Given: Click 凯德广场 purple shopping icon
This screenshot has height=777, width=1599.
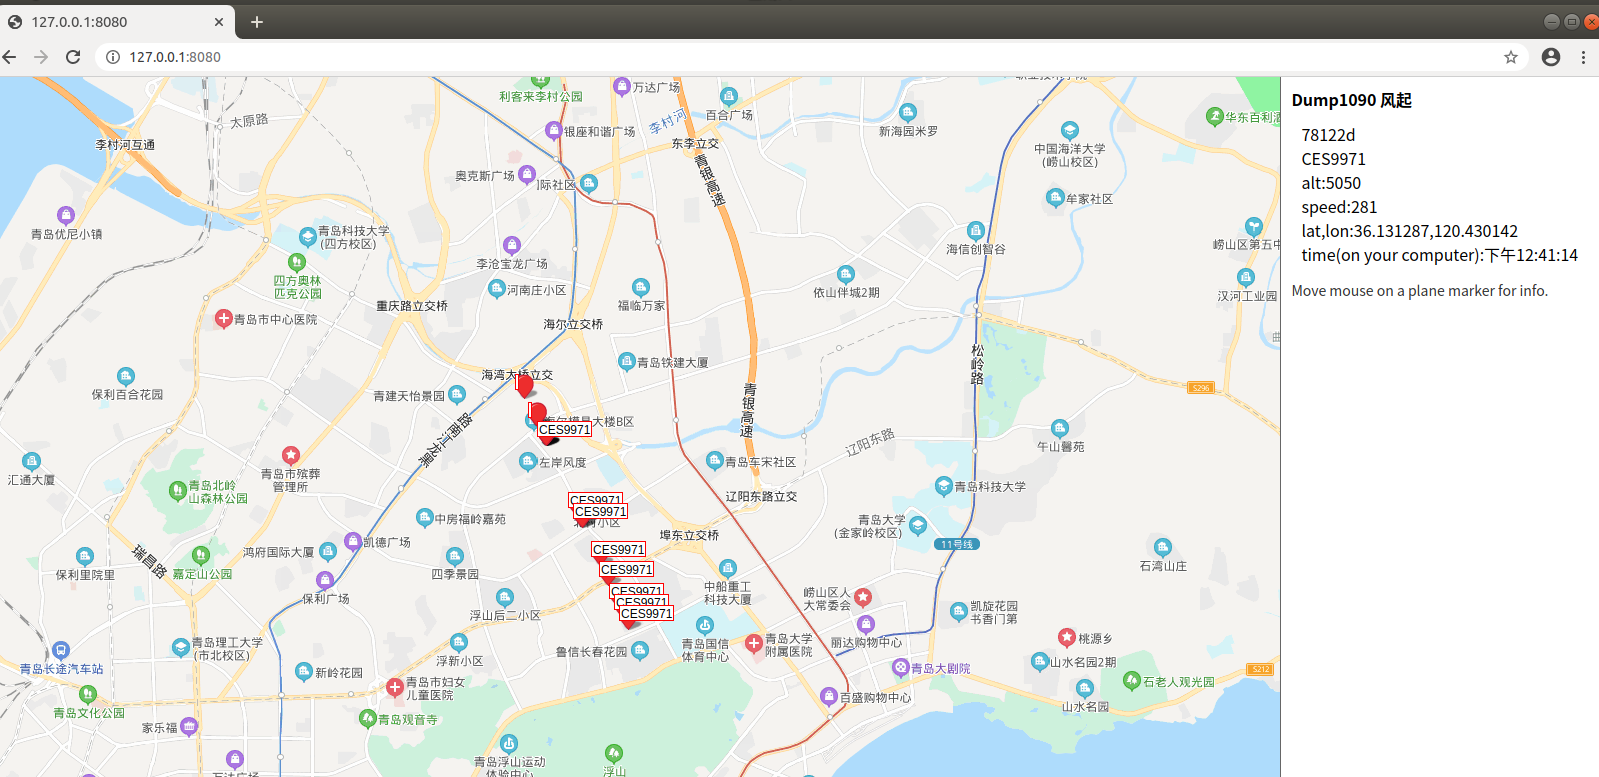Looking at the screenshot, I should [352, 541].
